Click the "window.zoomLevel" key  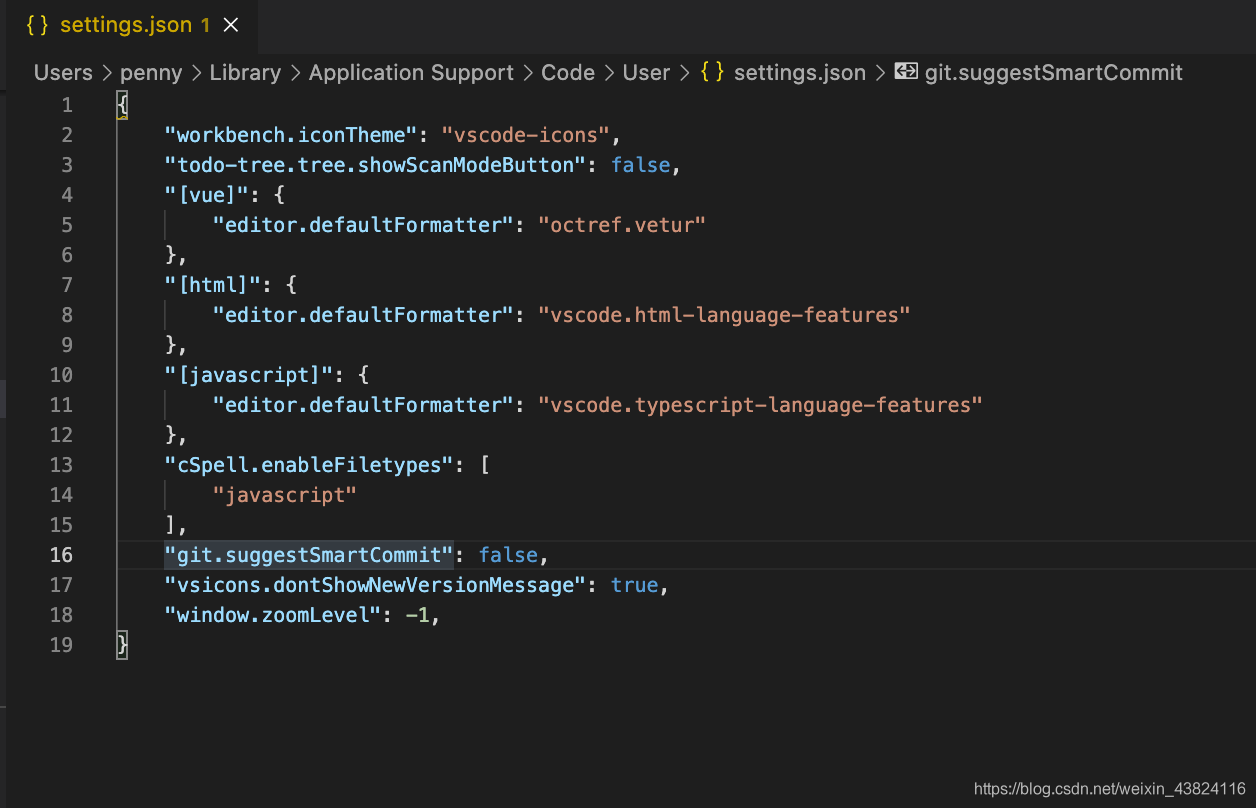(273, 615)
